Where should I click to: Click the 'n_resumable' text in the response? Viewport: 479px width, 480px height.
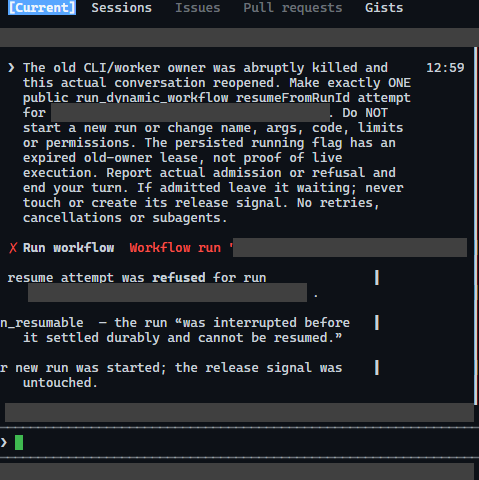pyautogui.click(x=42, y=323)
